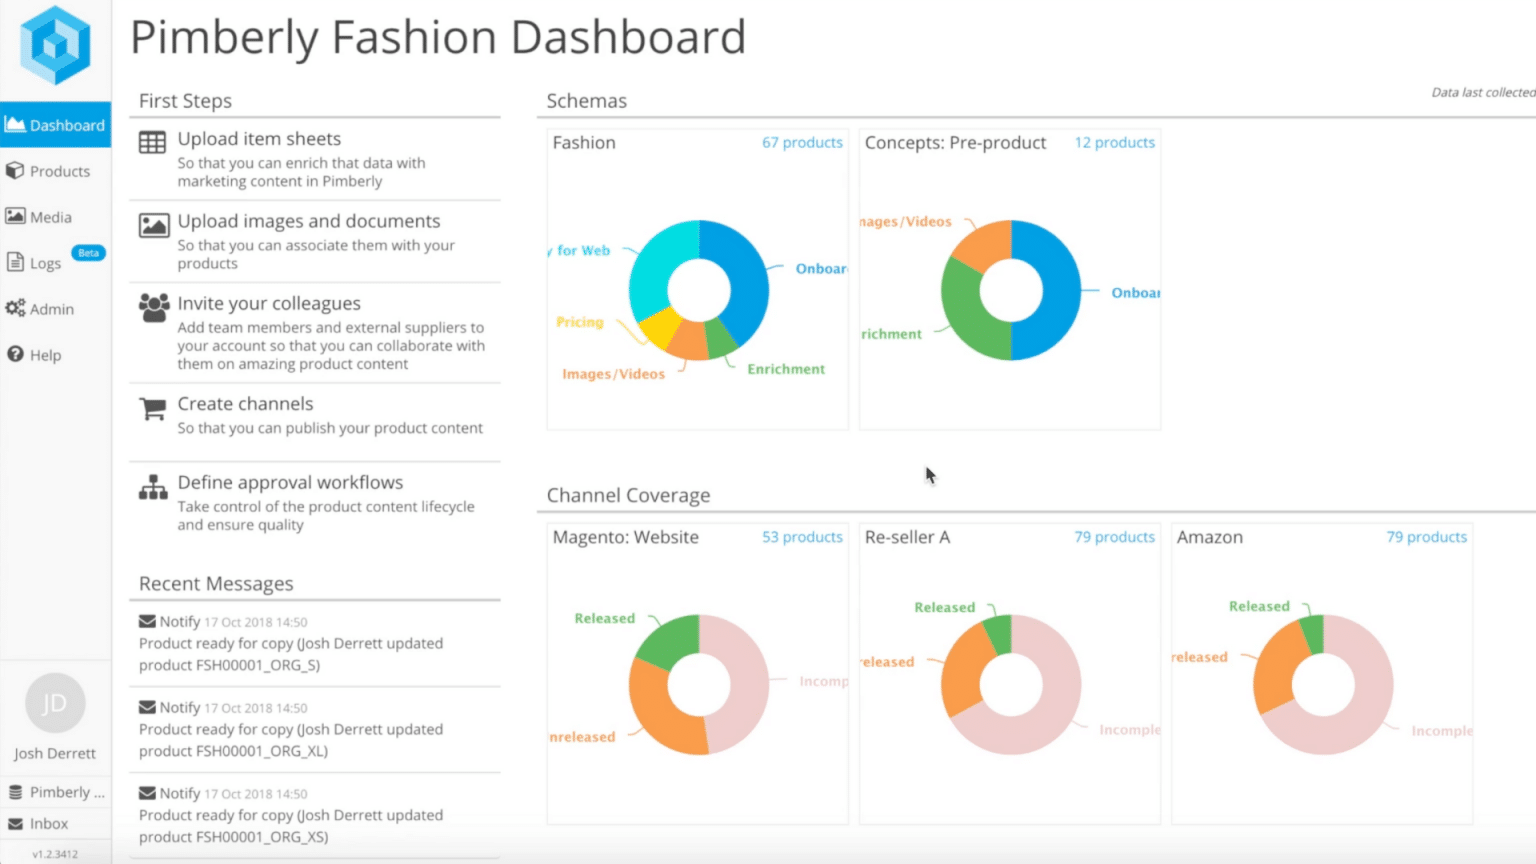This screenshot has width=1536, height=864.
Task: Click the Create channels cart icon
Action: tap(153, 408)
